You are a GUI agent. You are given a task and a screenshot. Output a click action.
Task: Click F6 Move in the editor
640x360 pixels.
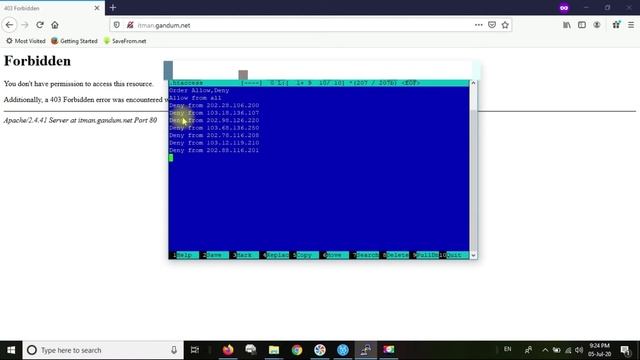[335, 255]
